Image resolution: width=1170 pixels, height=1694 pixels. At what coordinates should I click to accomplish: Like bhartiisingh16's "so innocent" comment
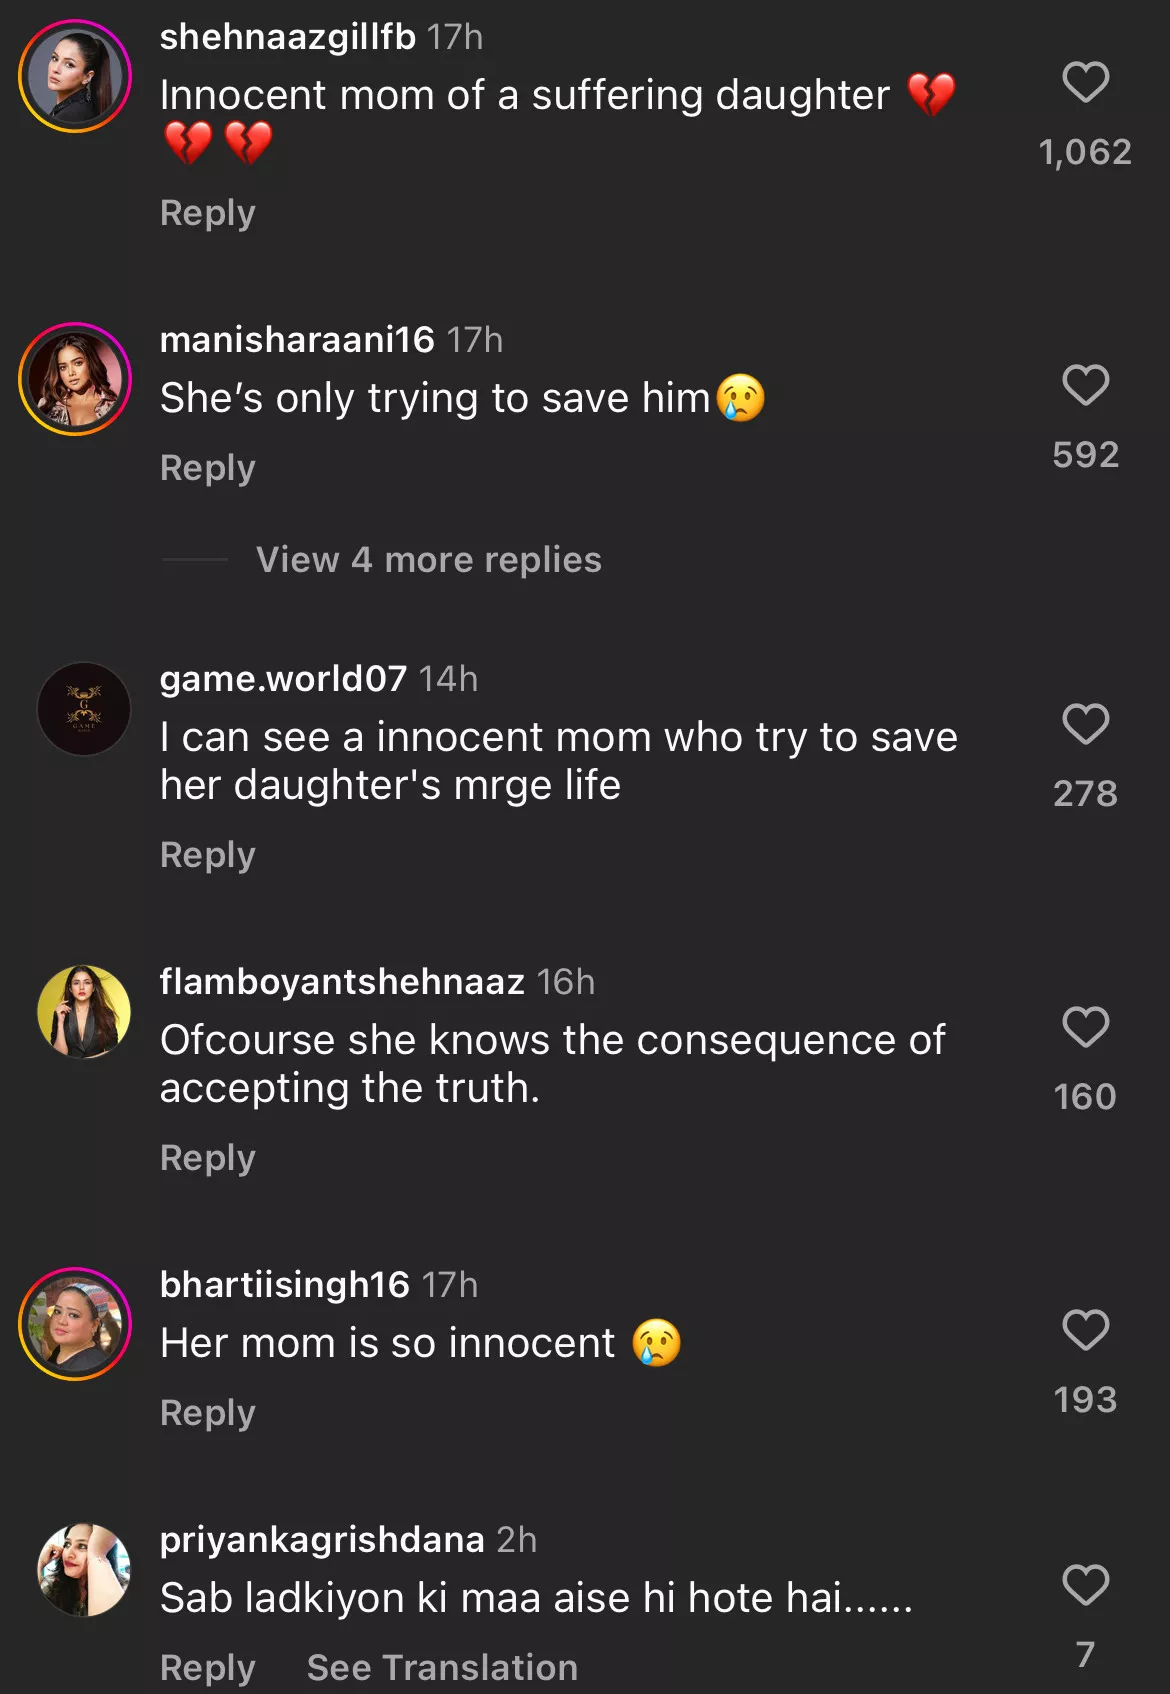pyautogui.click(x=1085, y=1330)
